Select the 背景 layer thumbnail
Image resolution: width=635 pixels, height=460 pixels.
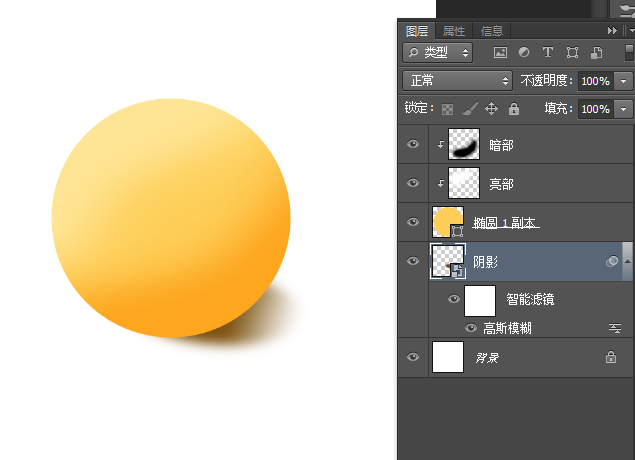coord(448,357)
